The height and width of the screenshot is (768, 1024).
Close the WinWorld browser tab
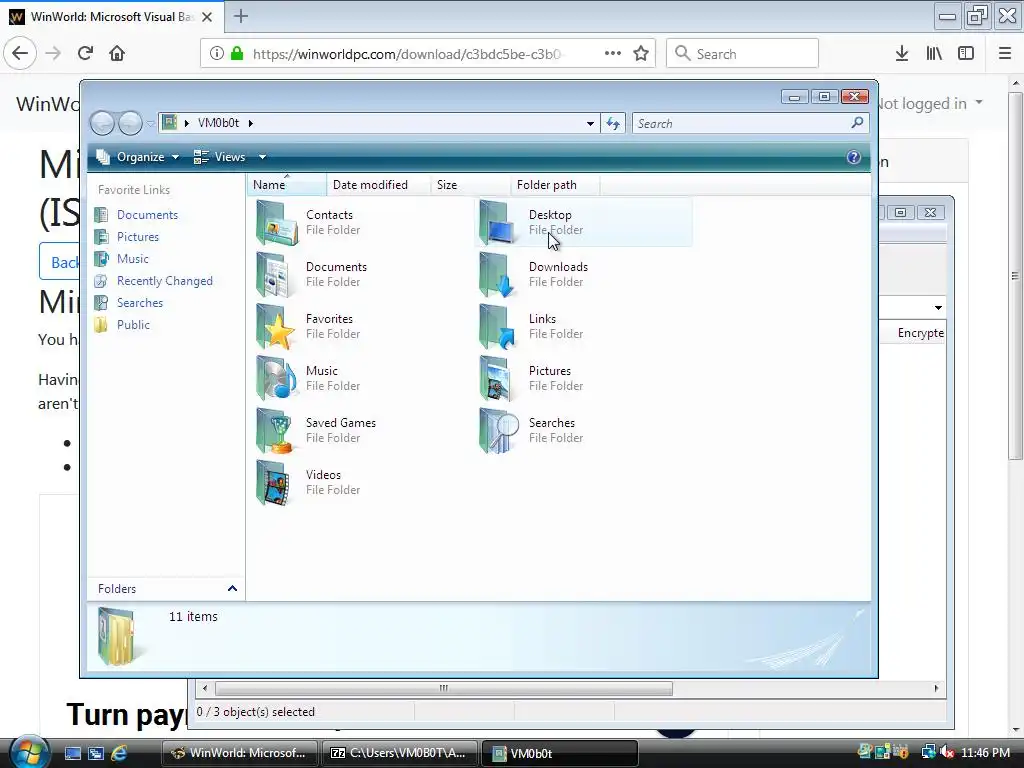(x=207, y=17)
